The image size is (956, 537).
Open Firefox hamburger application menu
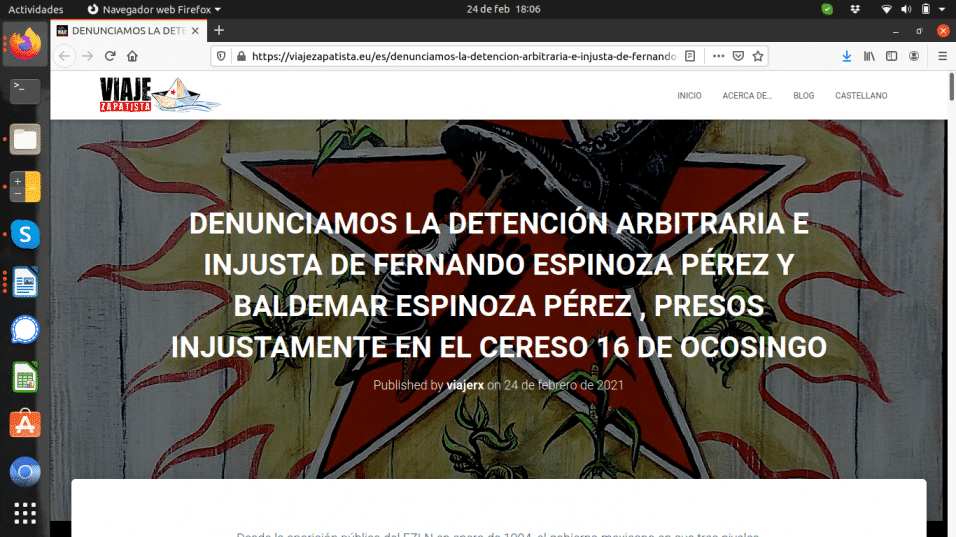943,56
